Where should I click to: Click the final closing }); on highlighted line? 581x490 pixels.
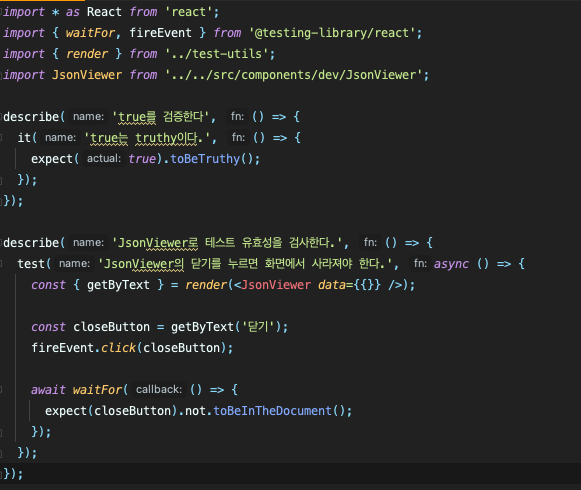click(x=13, y=474)
